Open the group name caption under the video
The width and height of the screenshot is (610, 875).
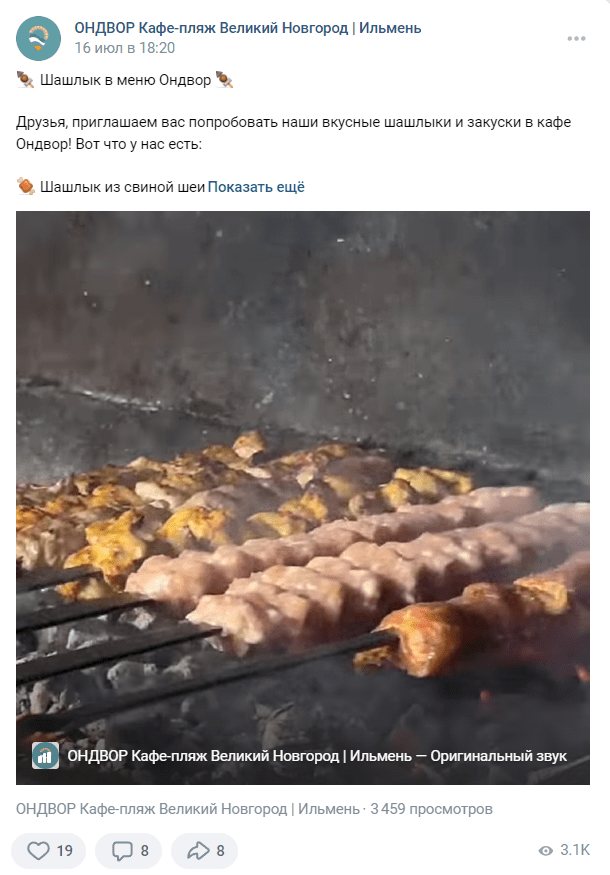coord(188,809)
